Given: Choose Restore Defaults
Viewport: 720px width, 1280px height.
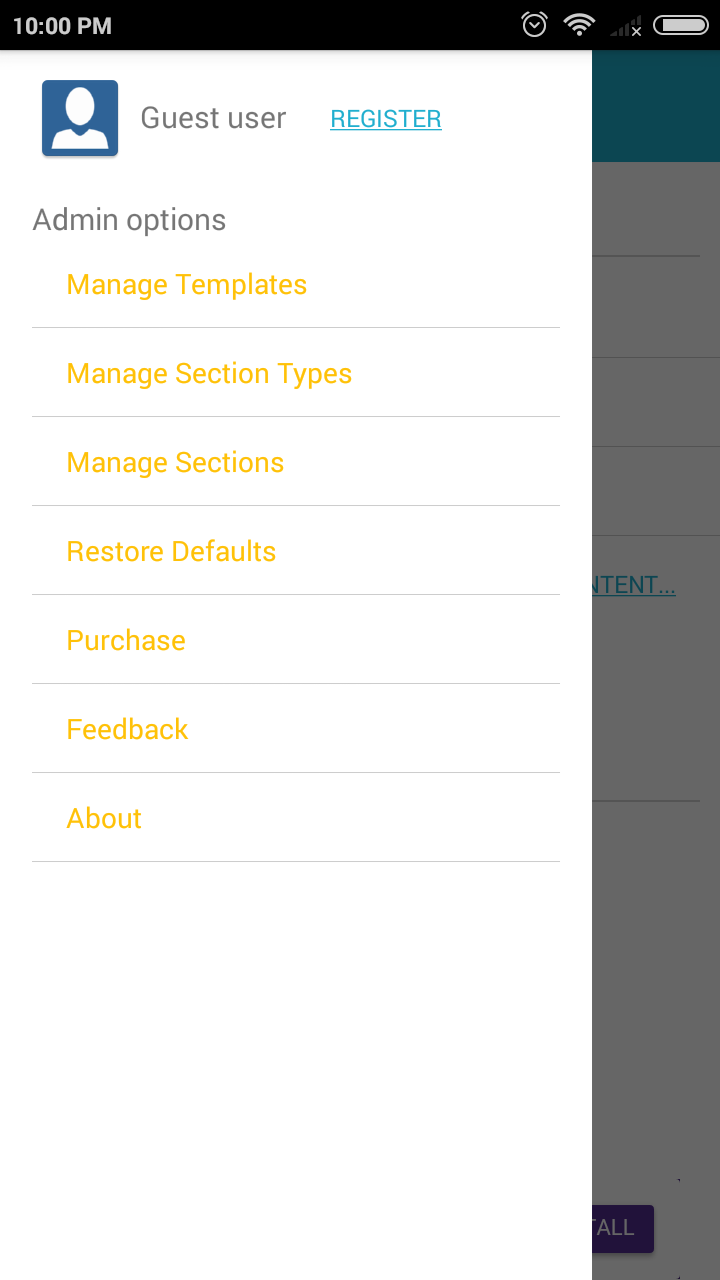Looking at the screenshot, I should 171,552.
